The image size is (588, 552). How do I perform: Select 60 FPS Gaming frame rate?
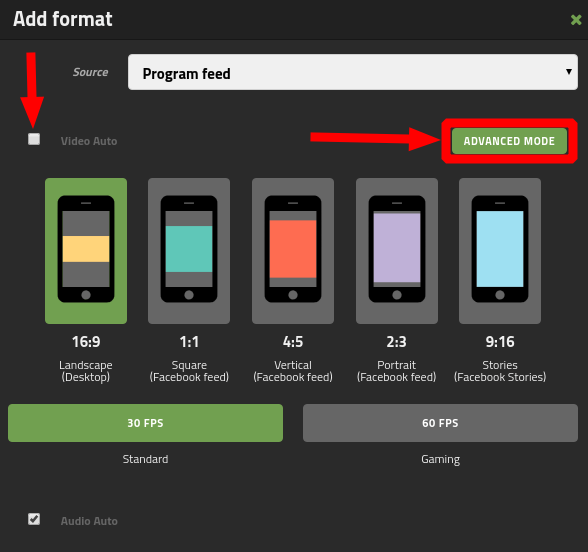point(440,423)
